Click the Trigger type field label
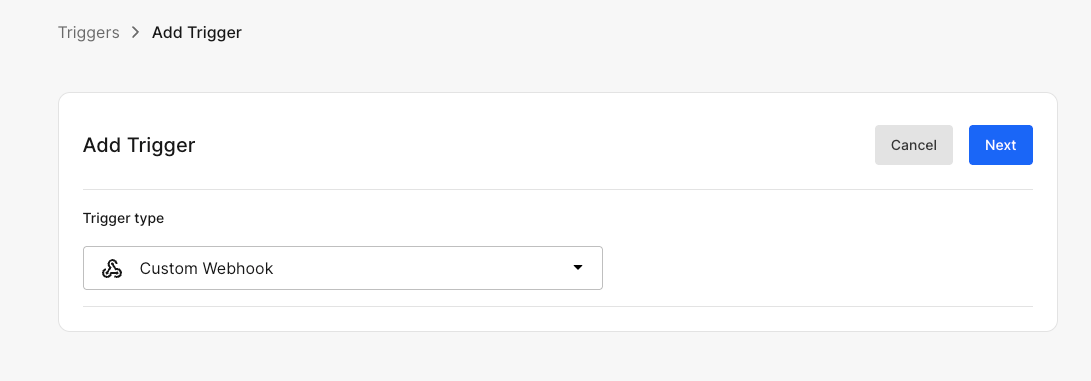This screenshot has width=1091, height=381. point(123,218)
